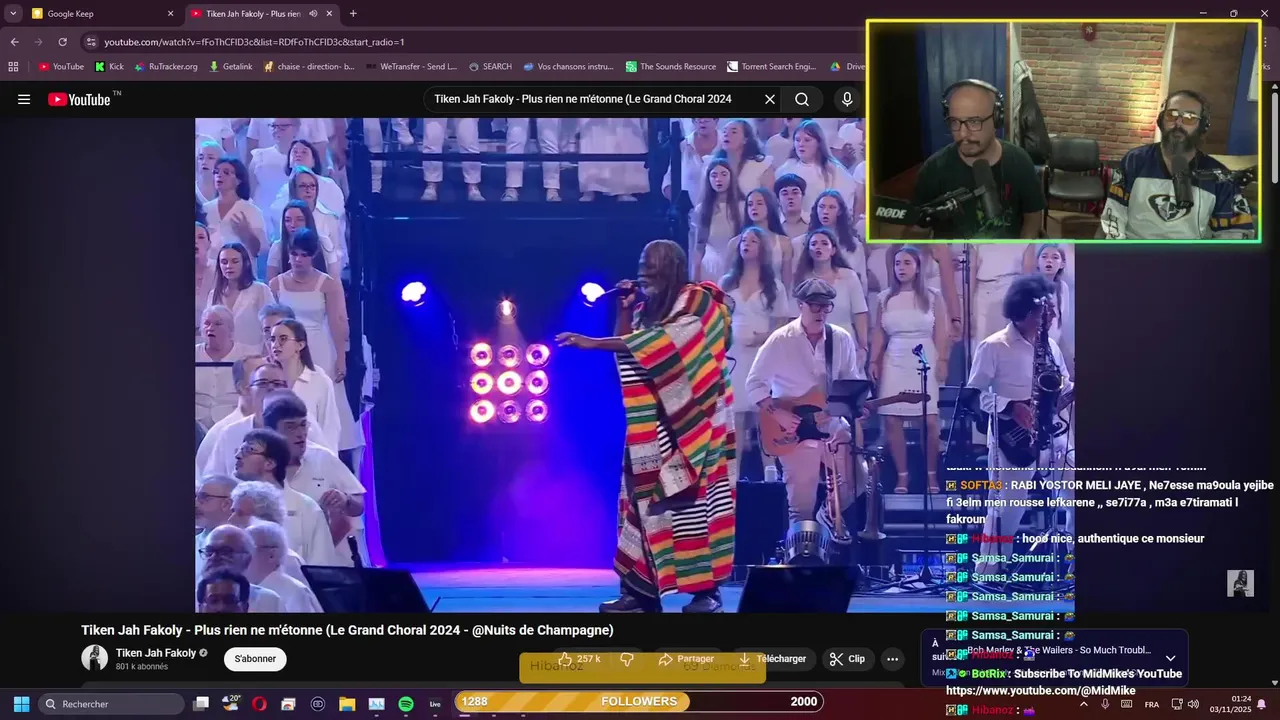Open the clock and date in taskbar
The height and width of the screenshot is (720, 1280).
tap(1230, 704)
